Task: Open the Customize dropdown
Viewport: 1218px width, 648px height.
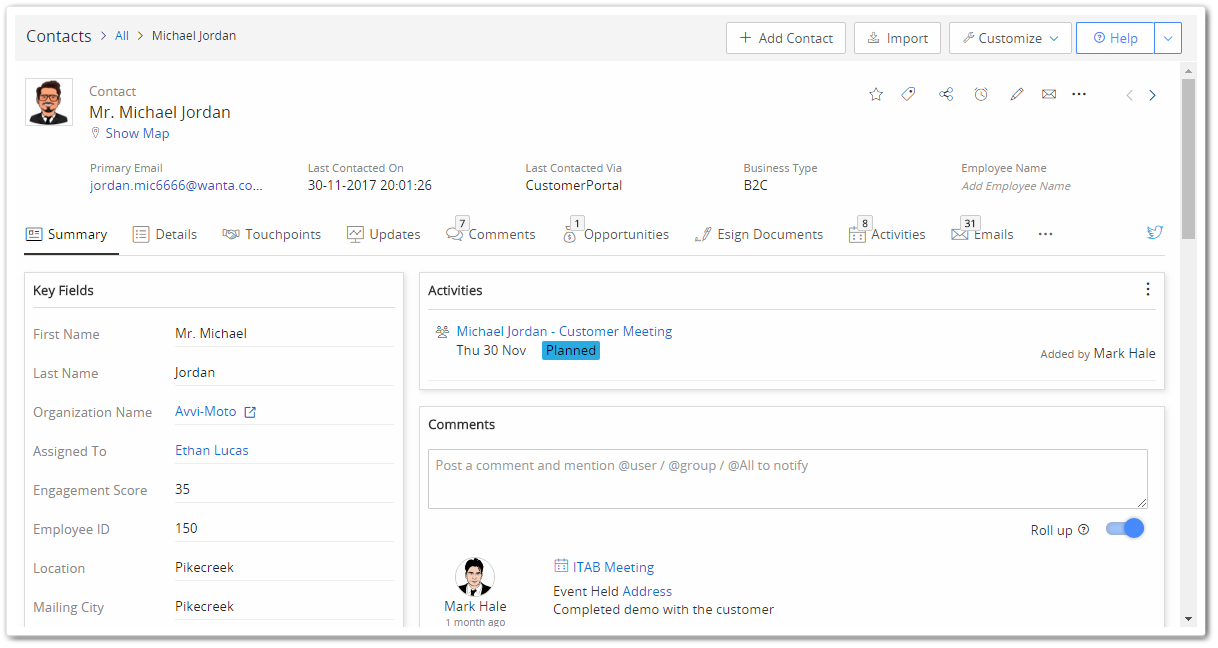Action: click(1010, 38)
